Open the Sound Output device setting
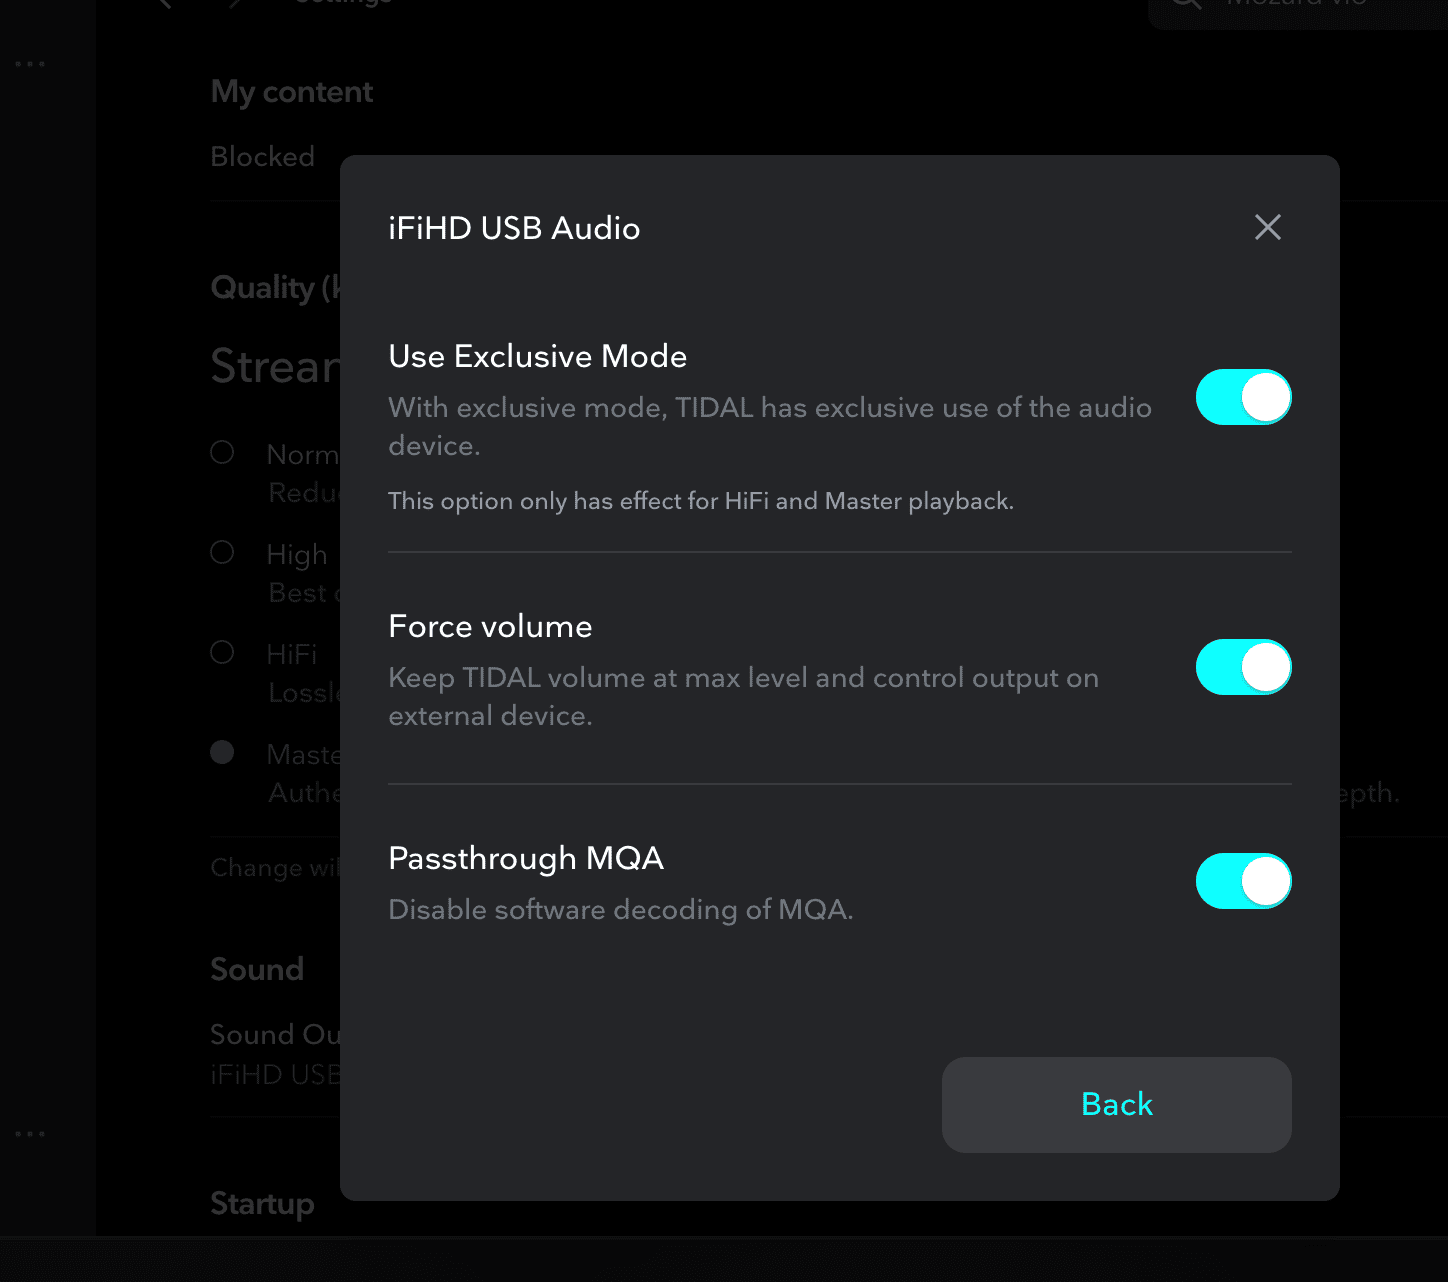The width and height of the screenshot is (1448, 1282). coord(275,1053)
